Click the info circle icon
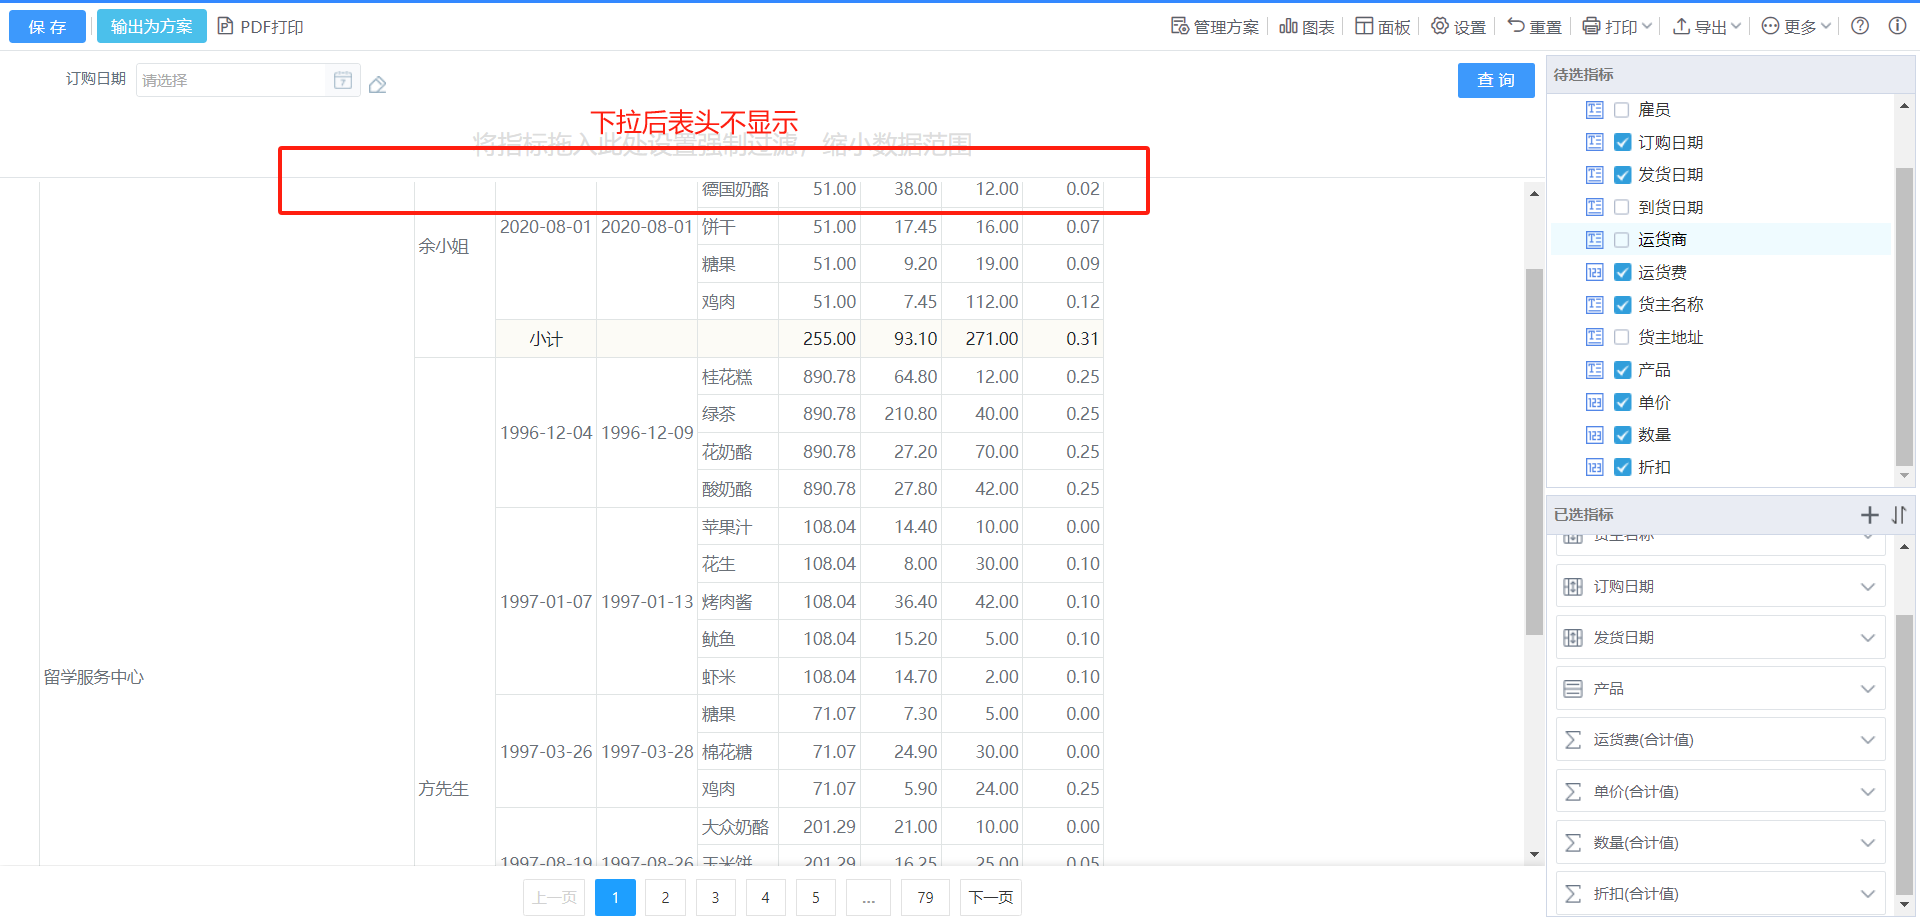Viewport: 1920px width, 922px height. tap(1897, 26)
